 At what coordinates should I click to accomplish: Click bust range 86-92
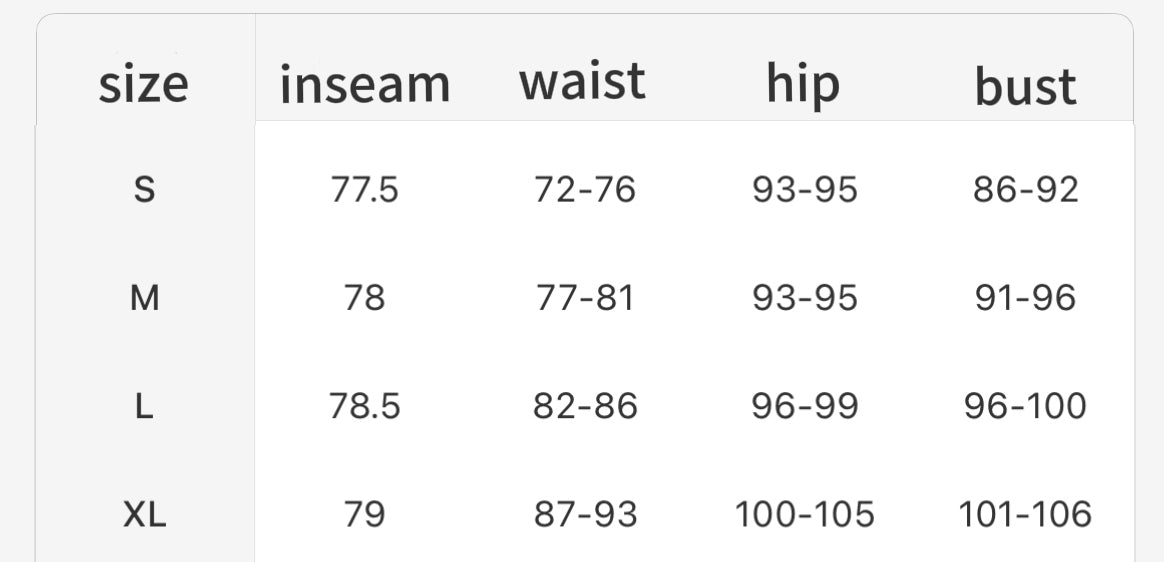tap(1026, 189)
